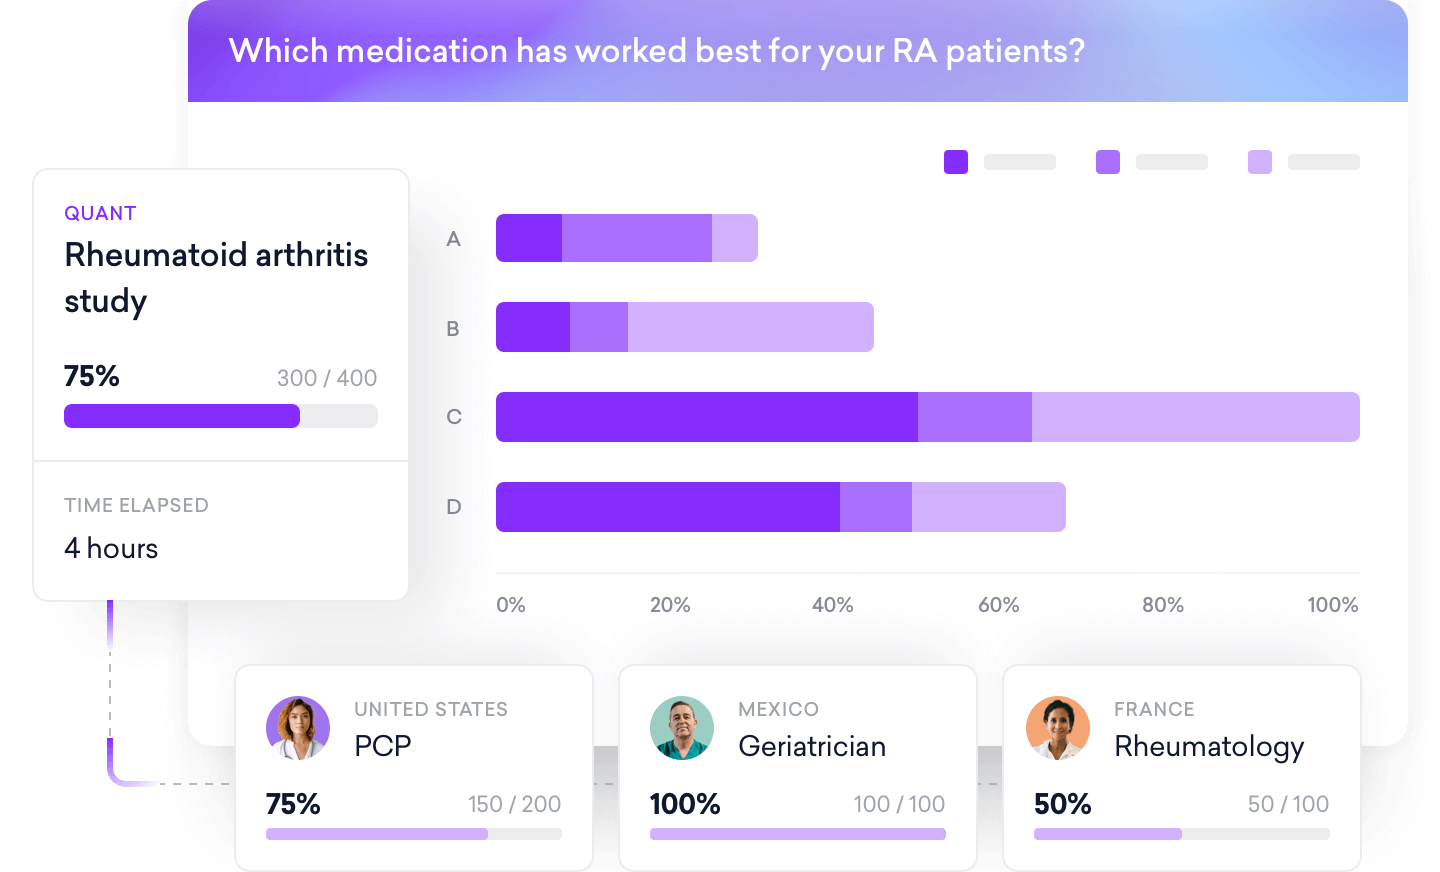
Task: Expand details for medication option A
Action: pyautogui.click(x=627, y=237)
